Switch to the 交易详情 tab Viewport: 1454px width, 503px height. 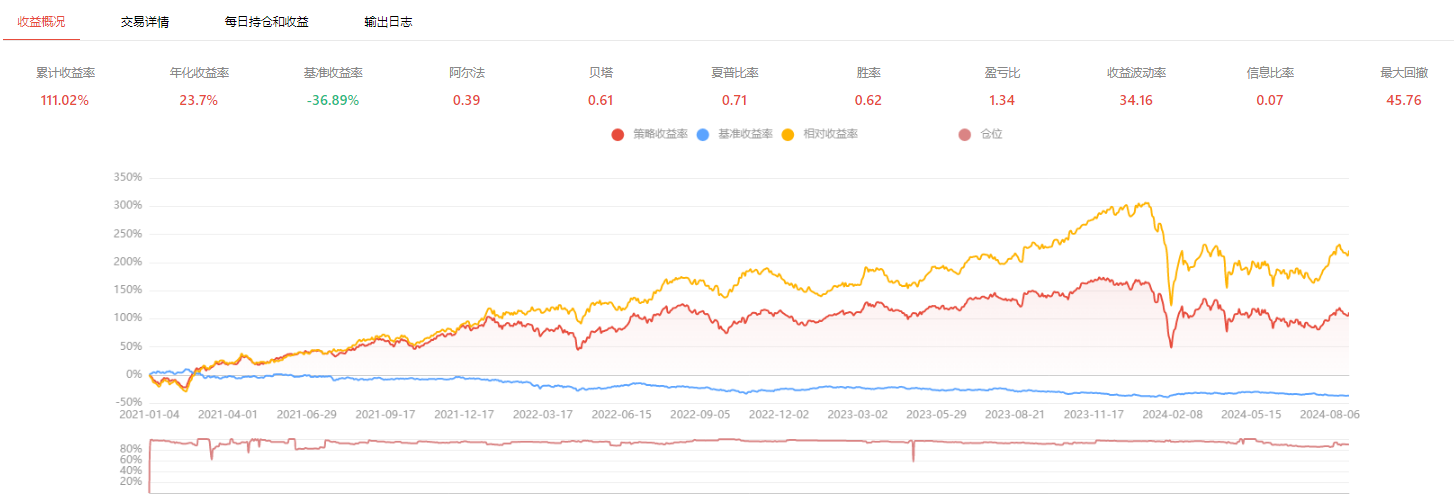pyautogui.click(x=145, y=21)
